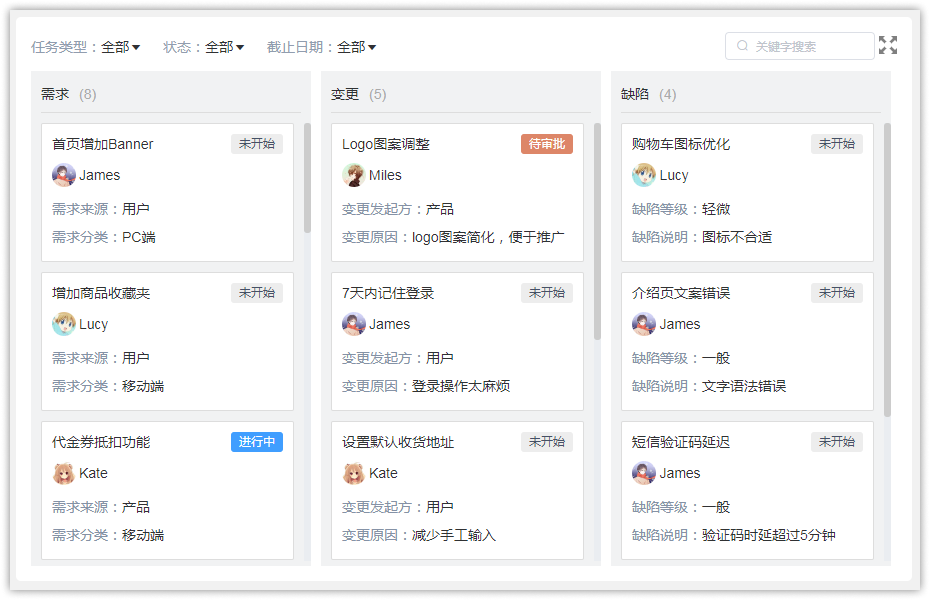Open the 购物车图标优化 card title
The image size is (930, 600).
click(x=681, y=144)
